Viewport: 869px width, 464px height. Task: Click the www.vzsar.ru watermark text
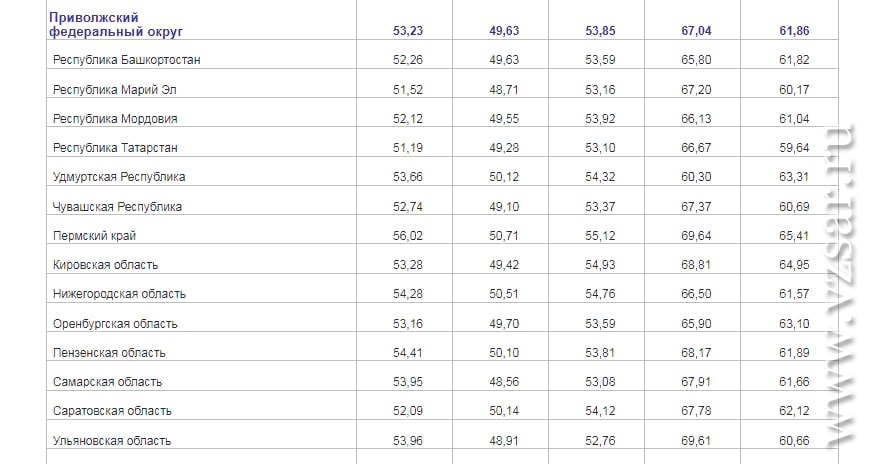(x=840, y=285)
